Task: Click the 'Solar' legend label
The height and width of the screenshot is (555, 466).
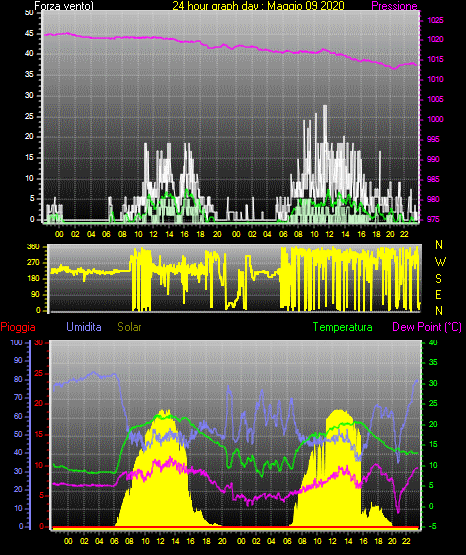Action: click(129, 327)
